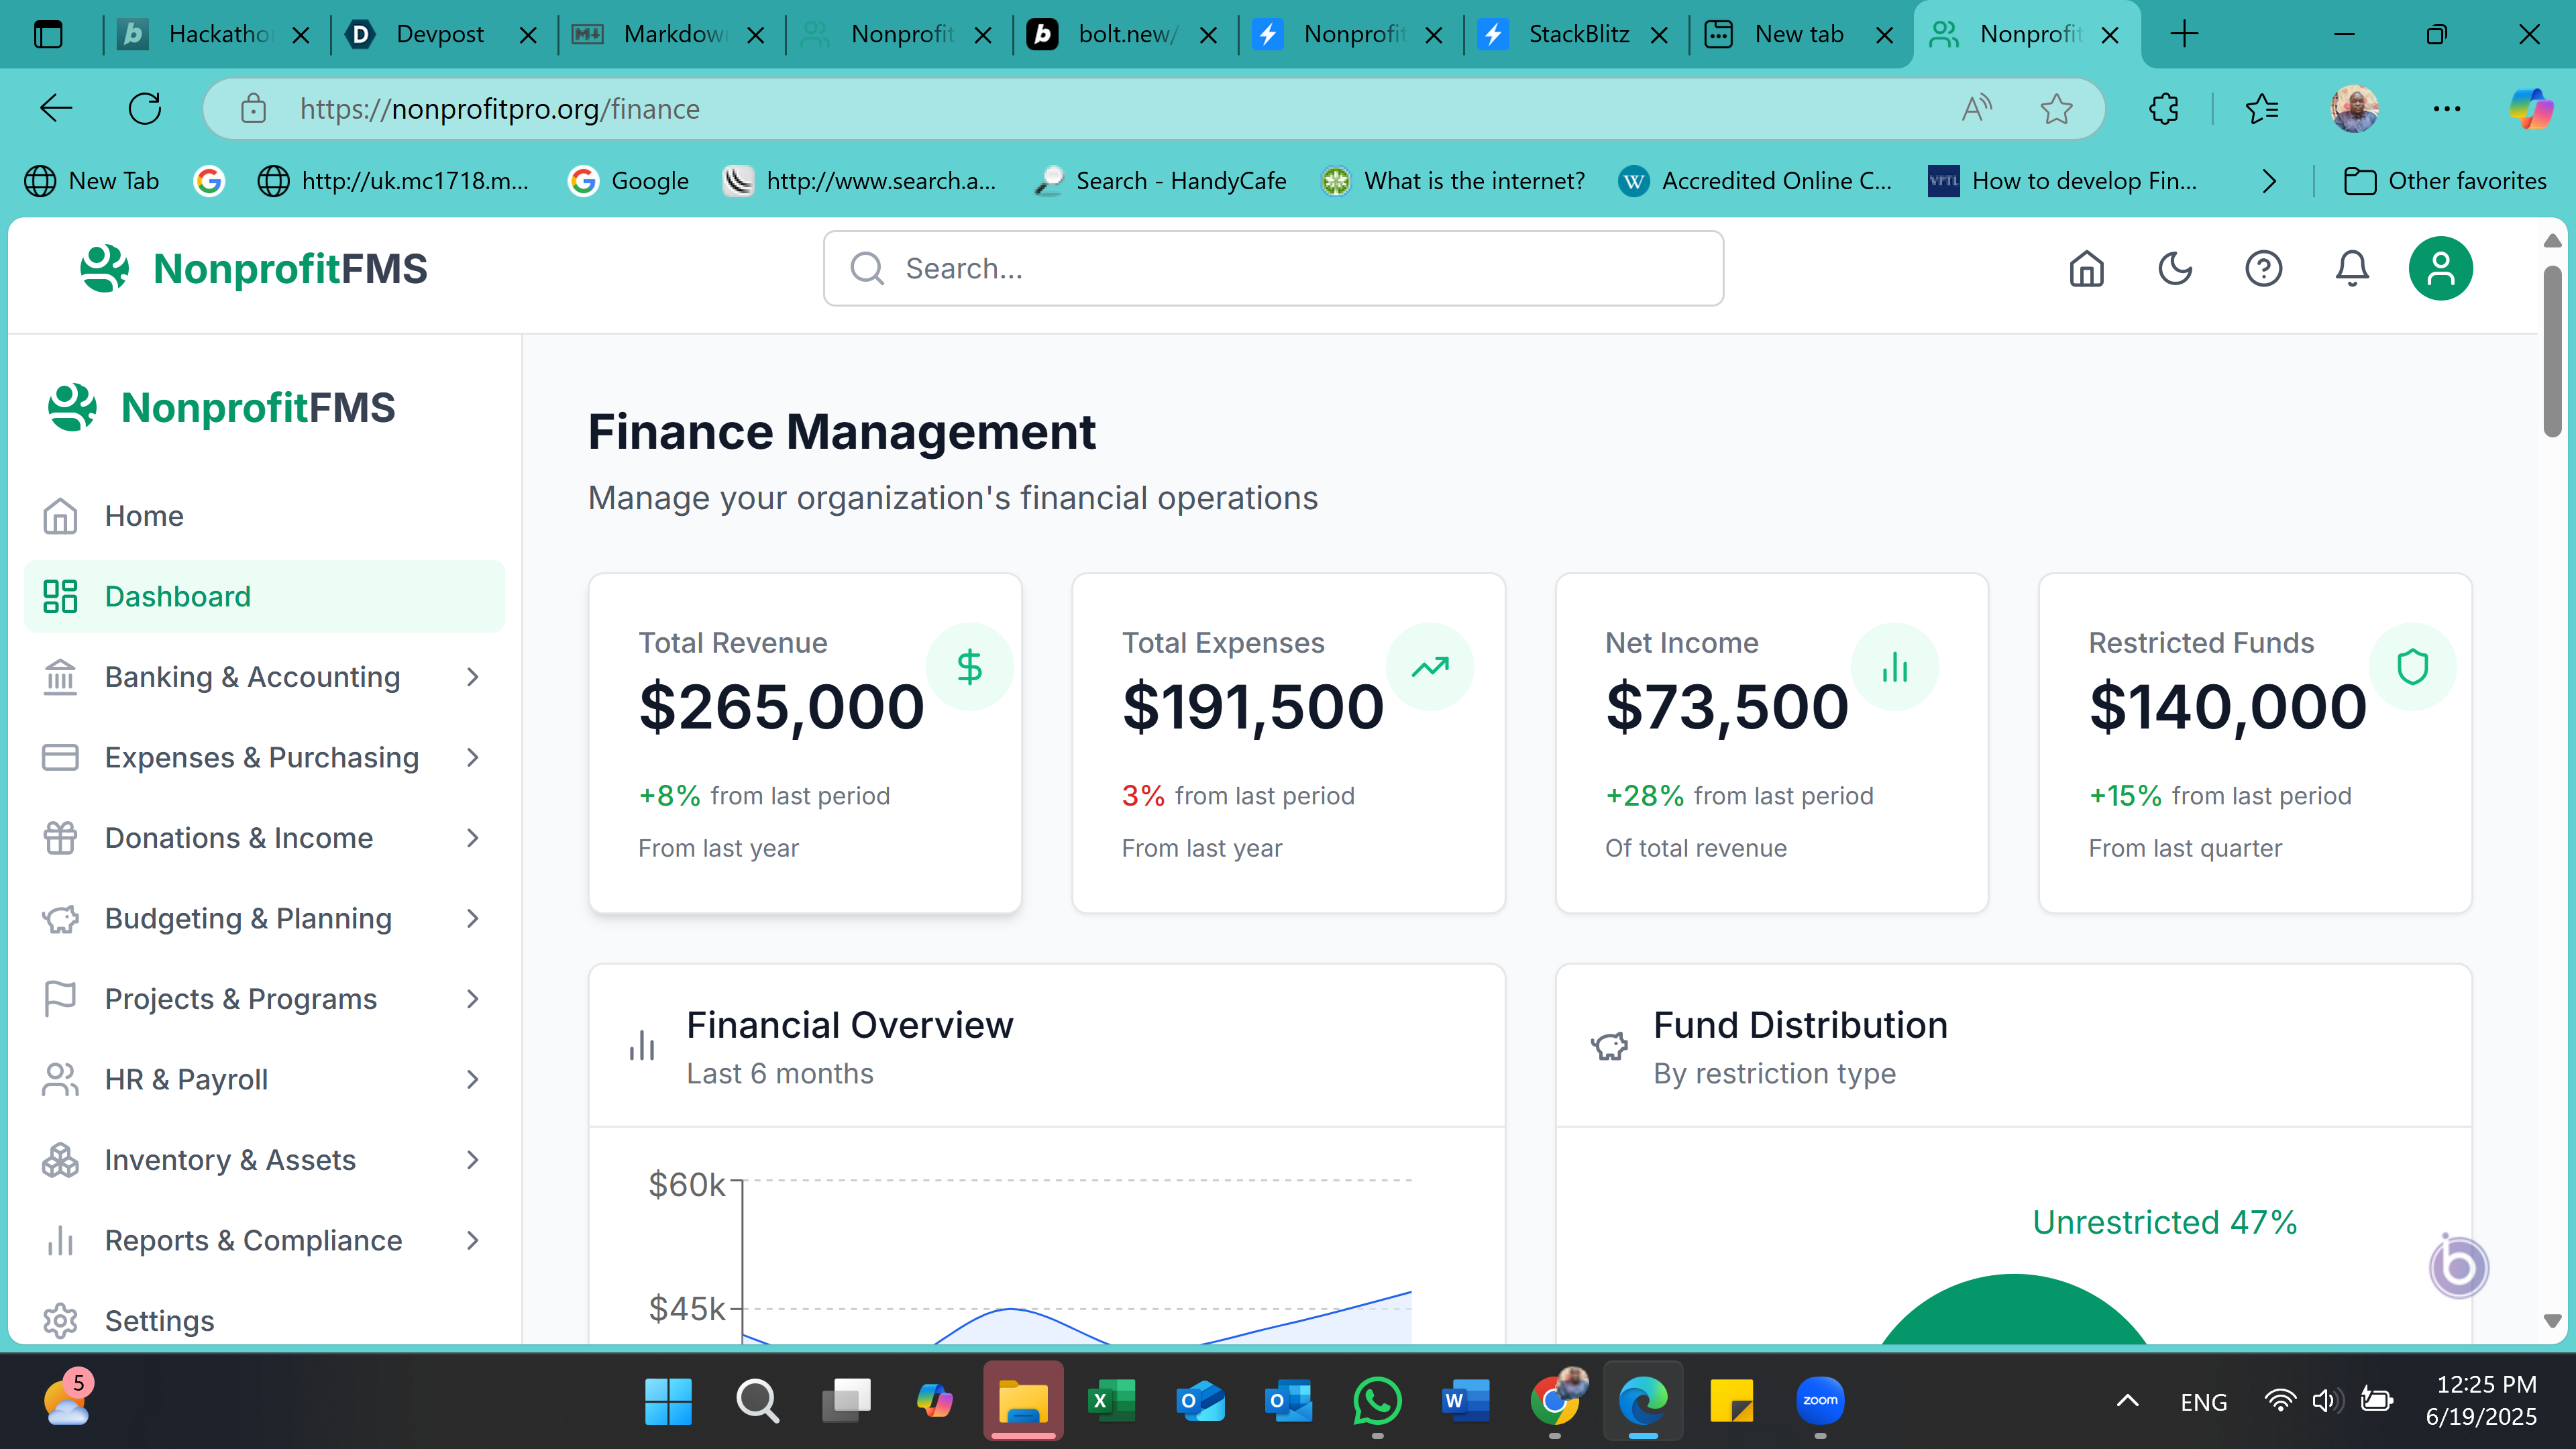
Task: Click the NonprofitFMS logo in top header
Action: pos(254,268)
